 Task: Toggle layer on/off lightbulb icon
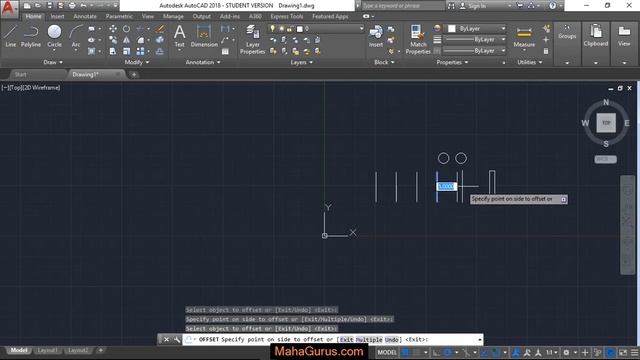click(272, 29)
